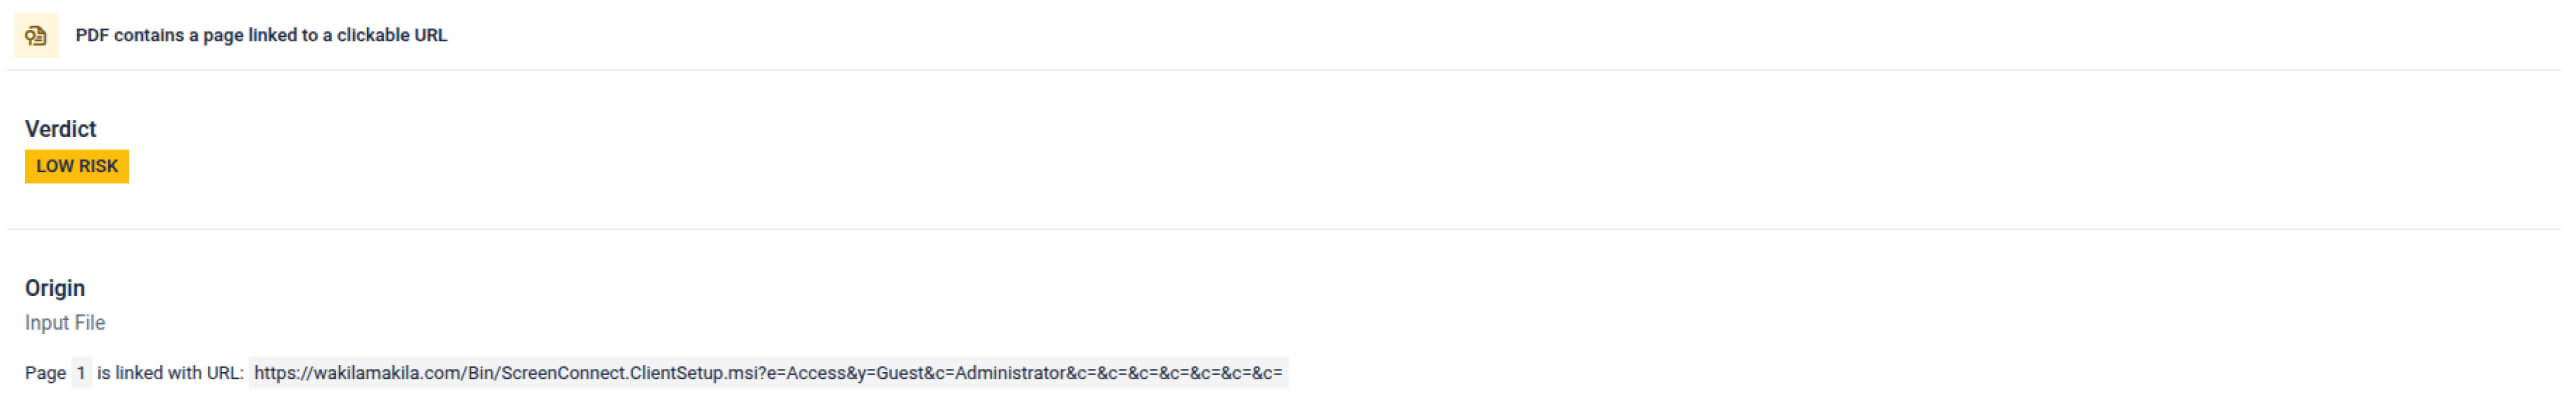Viewport: 2568px width, 411px height.
Task: Click the 'is linked with URL:' text
Action: click(x=170, y=373)
